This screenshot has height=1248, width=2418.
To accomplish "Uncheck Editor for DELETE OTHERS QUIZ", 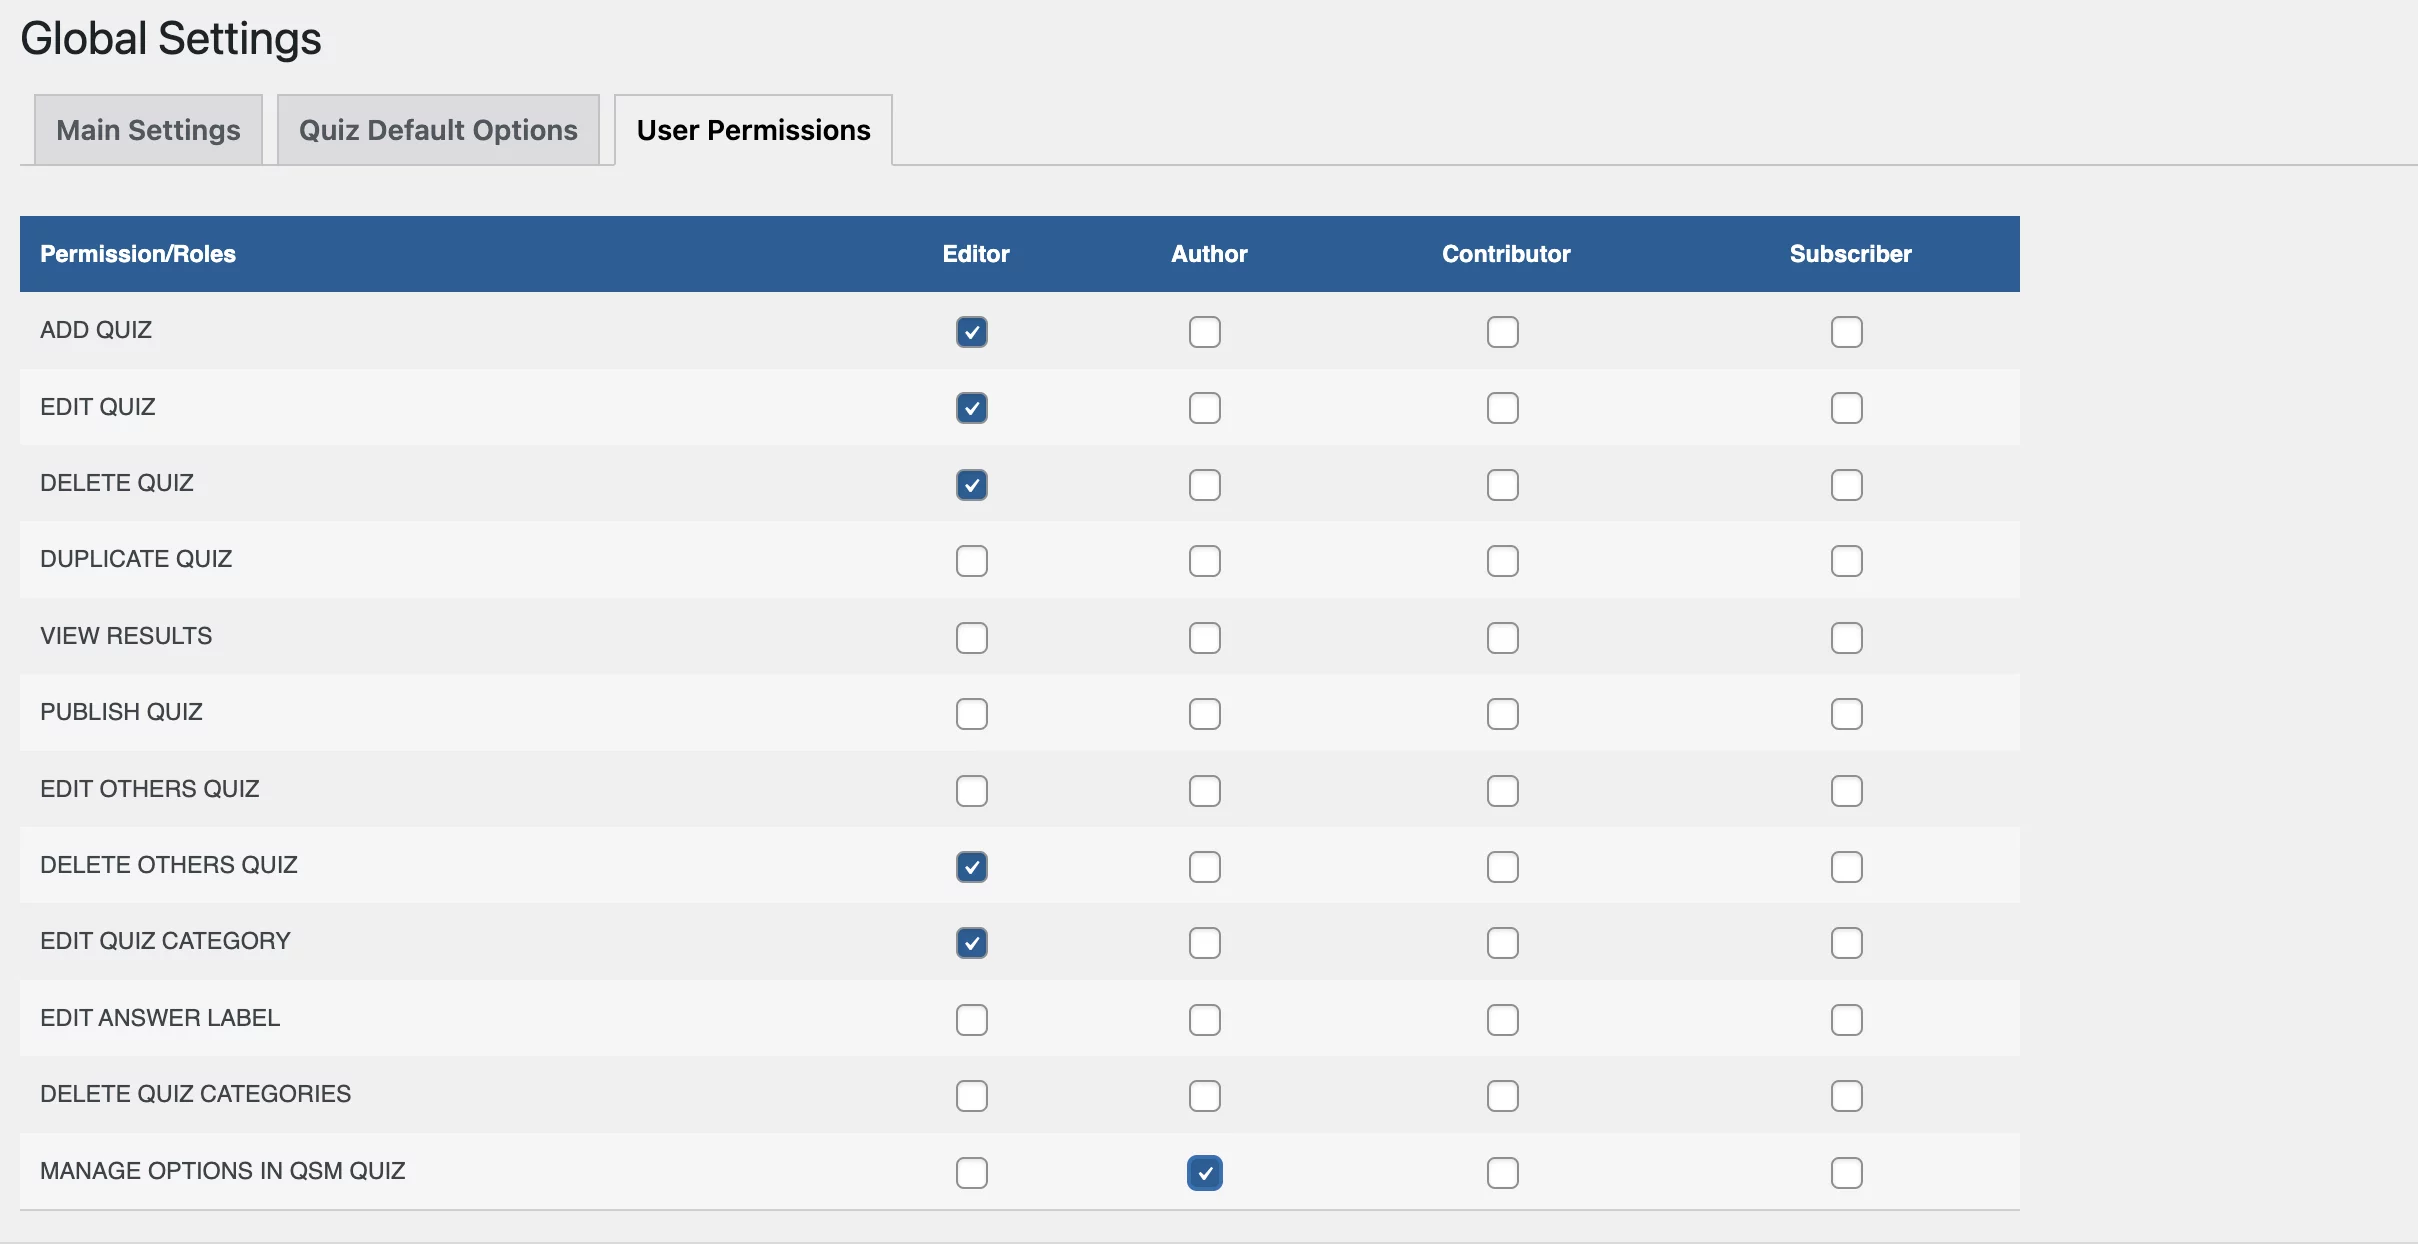I will tap(972, 867).
